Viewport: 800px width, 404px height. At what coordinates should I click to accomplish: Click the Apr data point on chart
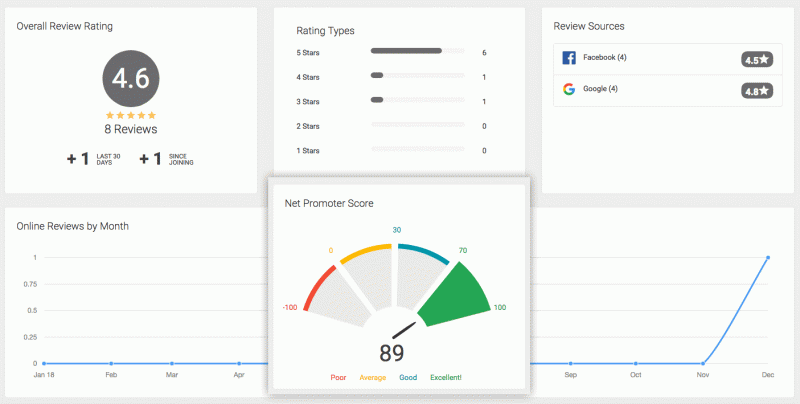(x=239, y=364)
